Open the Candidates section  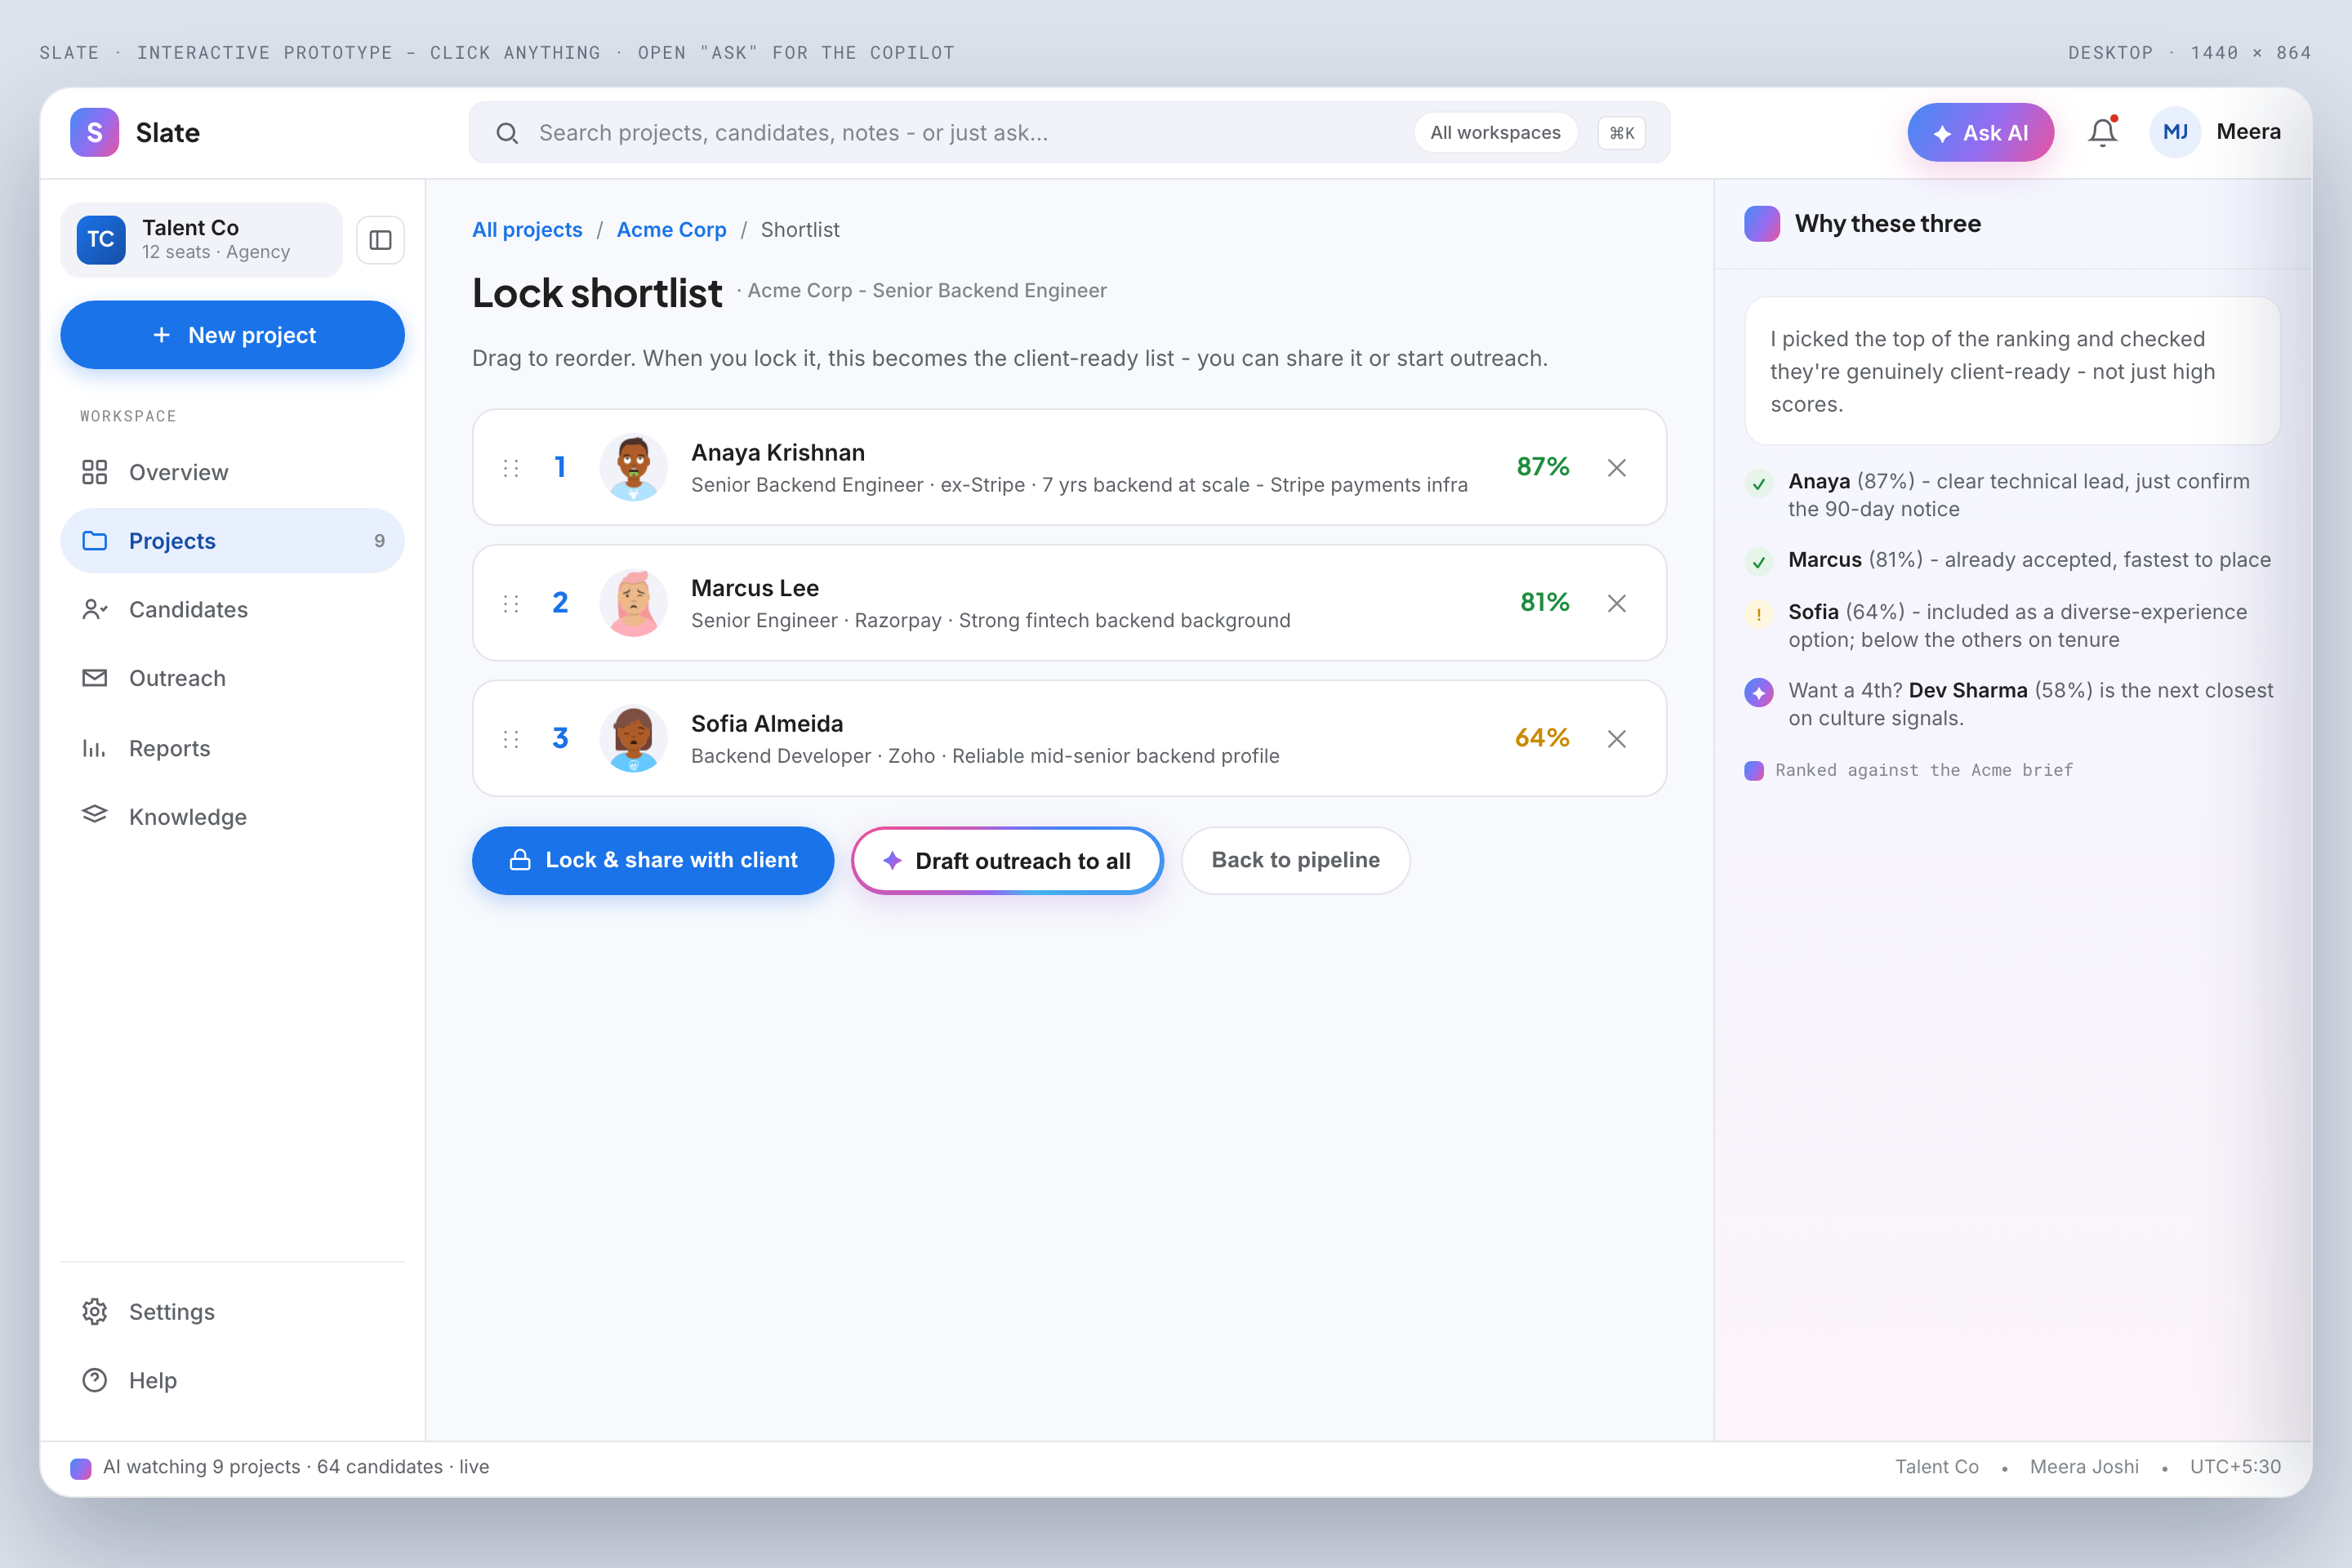(232, 610)
